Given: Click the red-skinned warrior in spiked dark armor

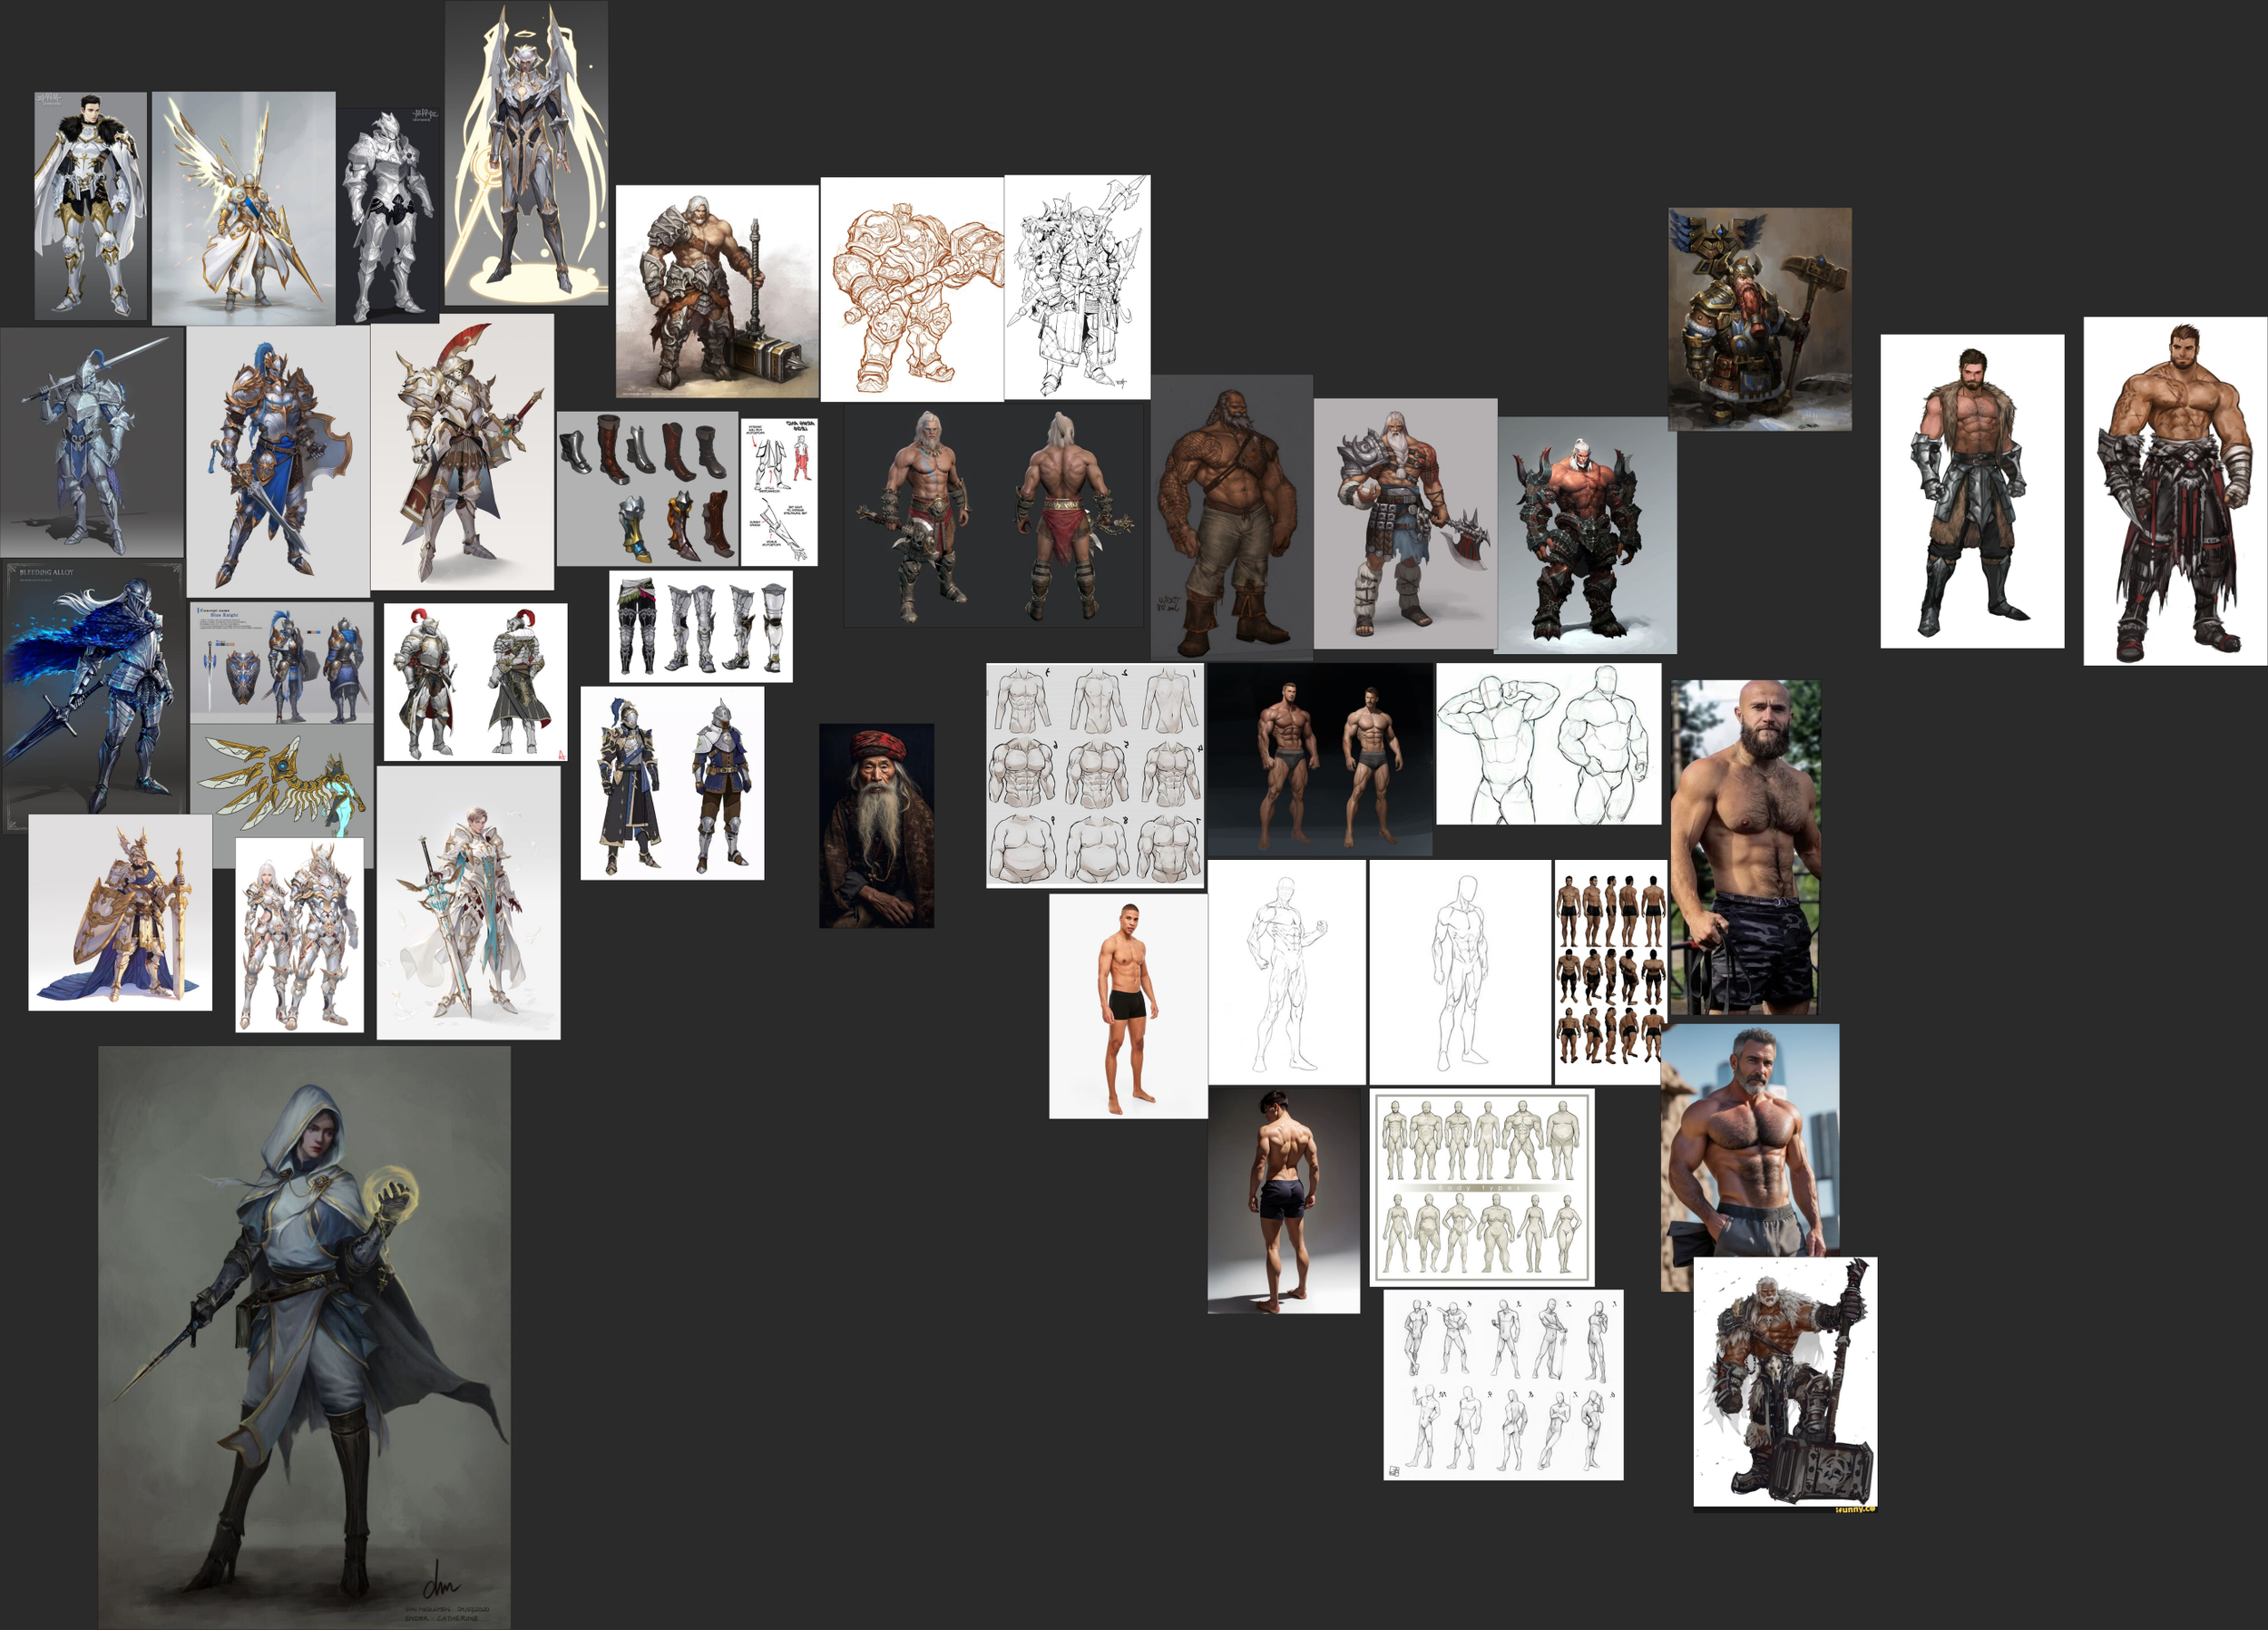Looking at the screenshot, I should click(x=1586, y=535).
